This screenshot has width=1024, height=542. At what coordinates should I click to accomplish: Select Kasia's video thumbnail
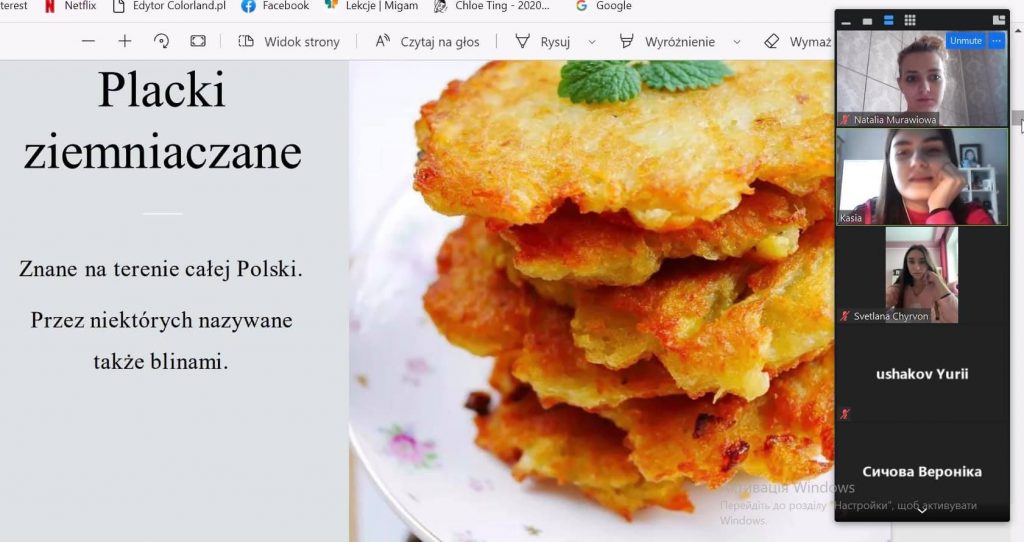pos(922,176)
